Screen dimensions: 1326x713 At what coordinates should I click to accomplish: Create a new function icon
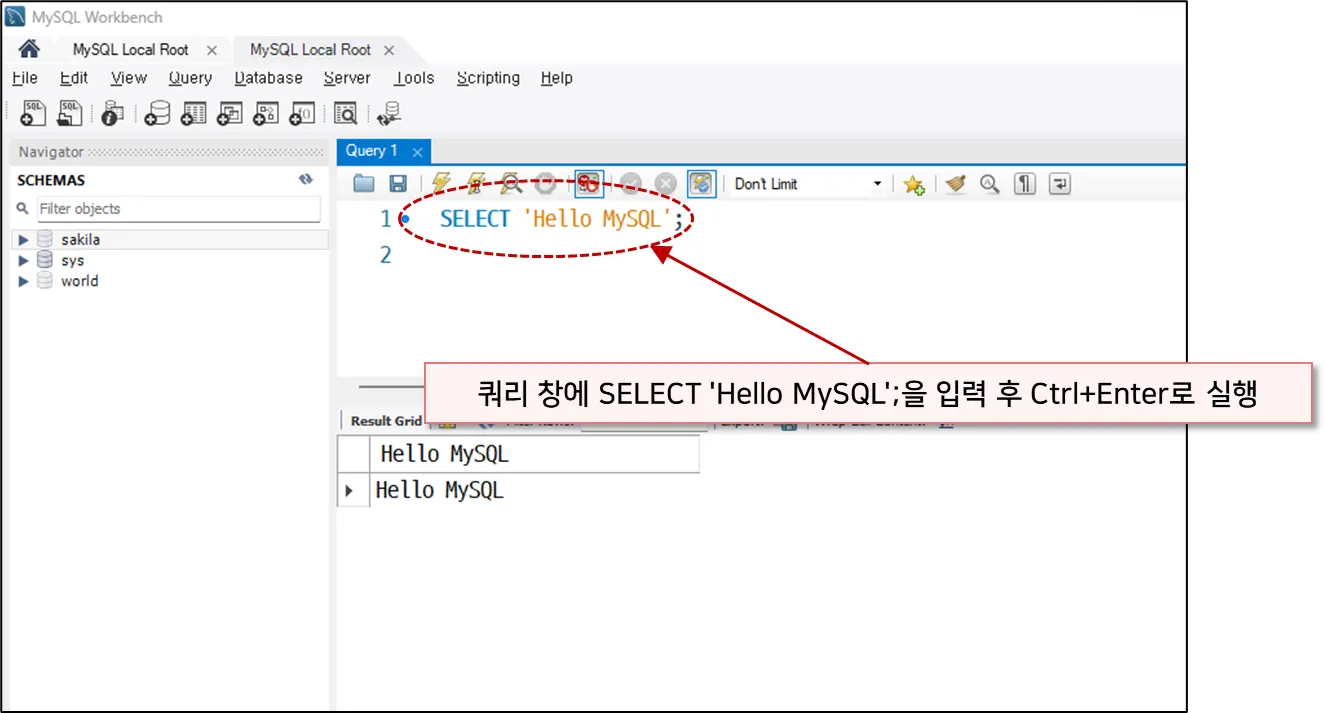[301, 114]
